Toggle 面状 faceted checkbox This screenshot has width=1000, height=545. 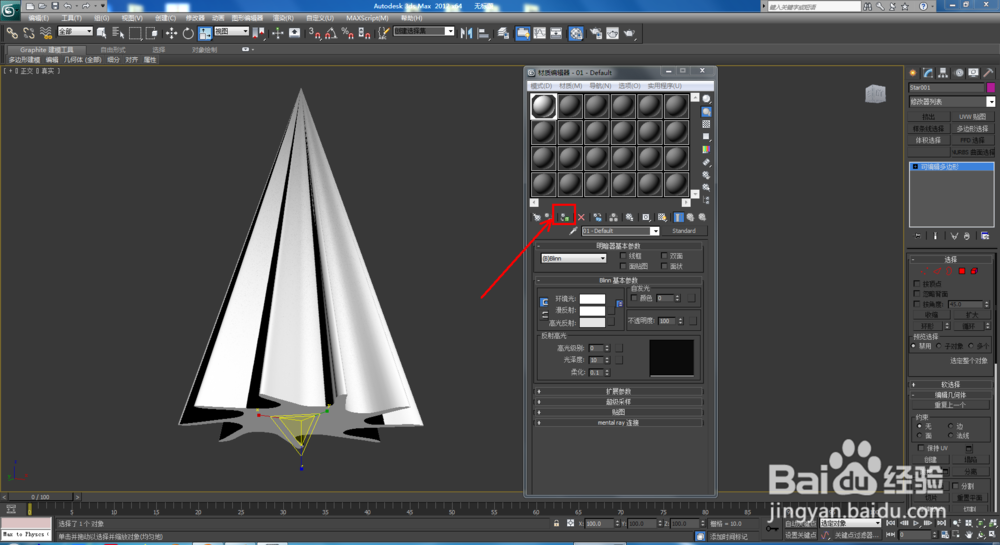(664, 266)
